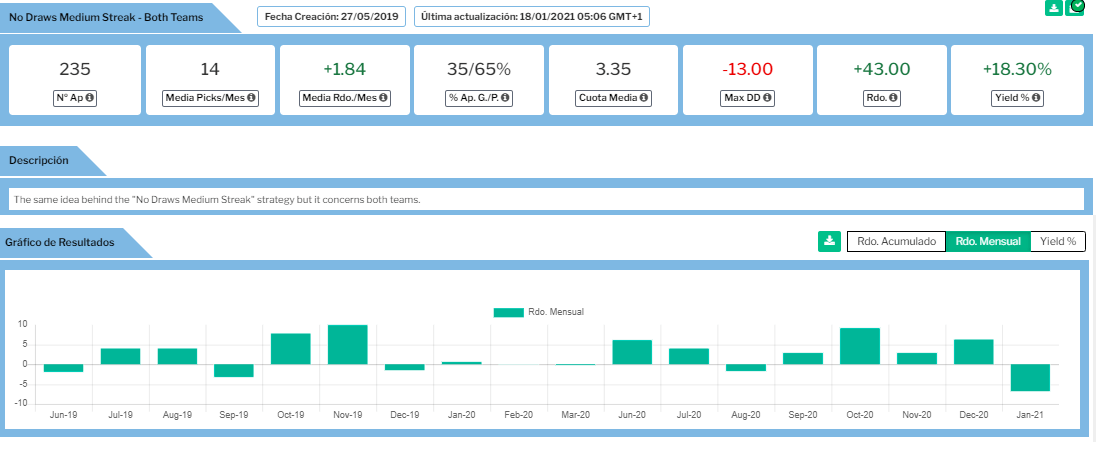Download the results chart via green icon
The image size is (1096, 452).
coord(829,241)
